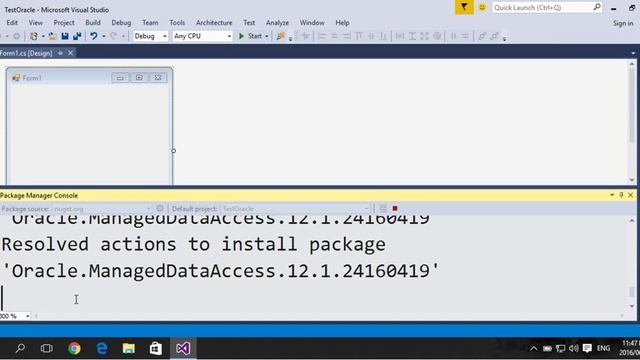The height and width of the screenshot is (360, 640).
Task: Open the Project menu
Action: 64,22
